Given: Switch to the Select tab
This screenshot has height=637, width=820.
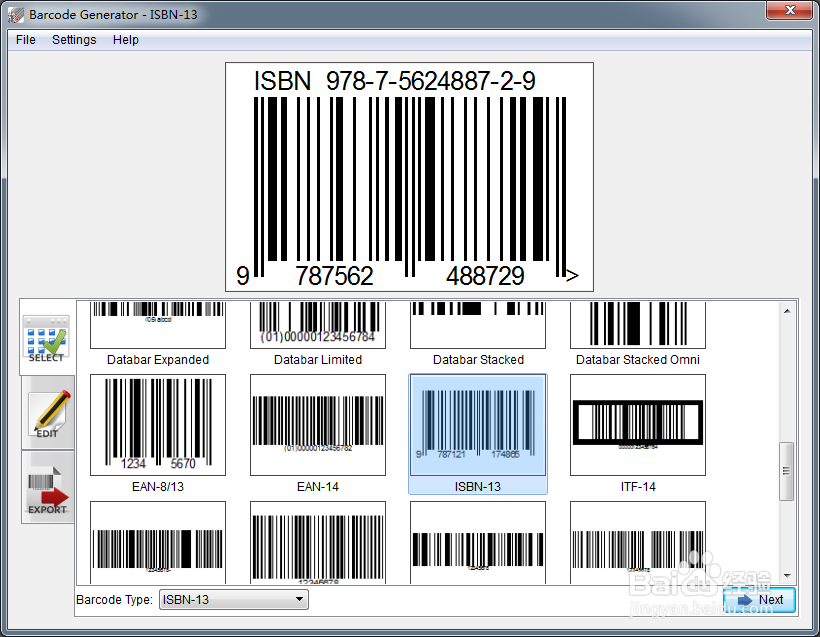Looking at the screenshot, I should click(46, 338).
